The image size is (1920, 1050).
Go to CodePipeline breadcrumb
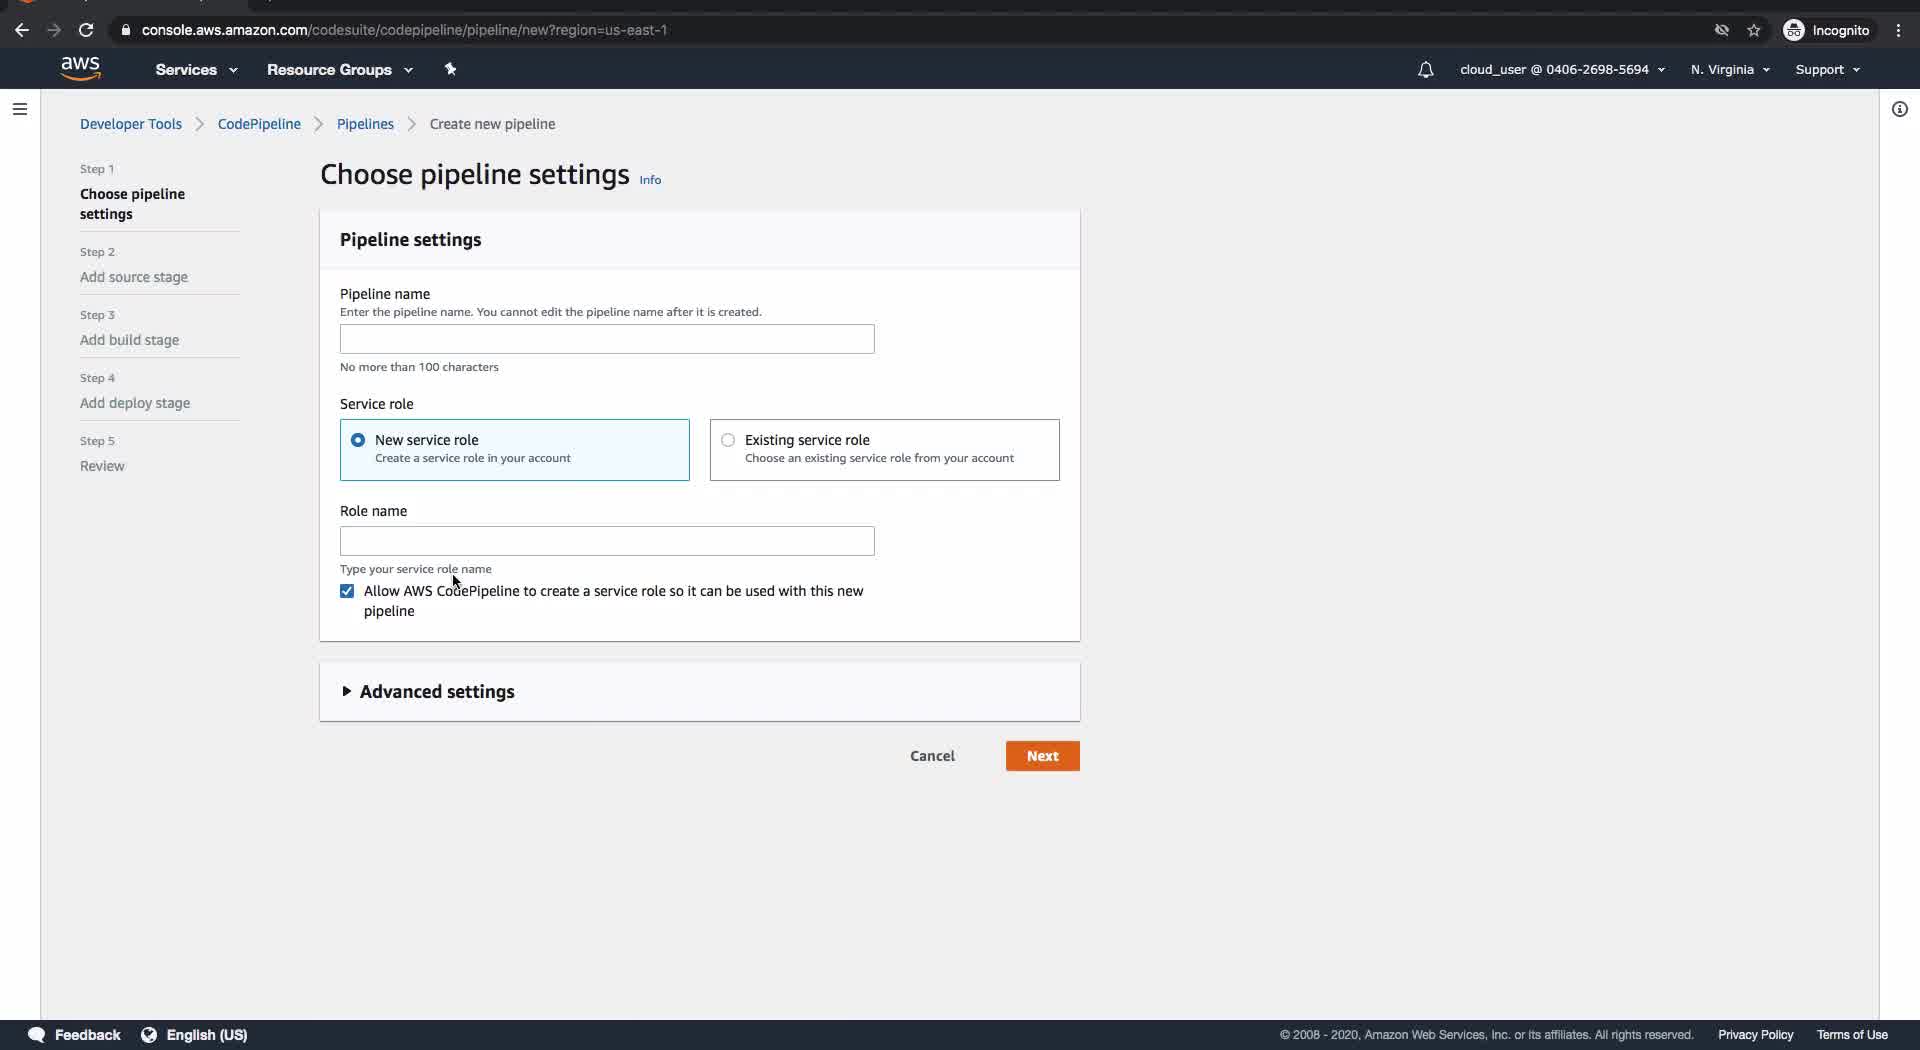[x=259, y=124]
